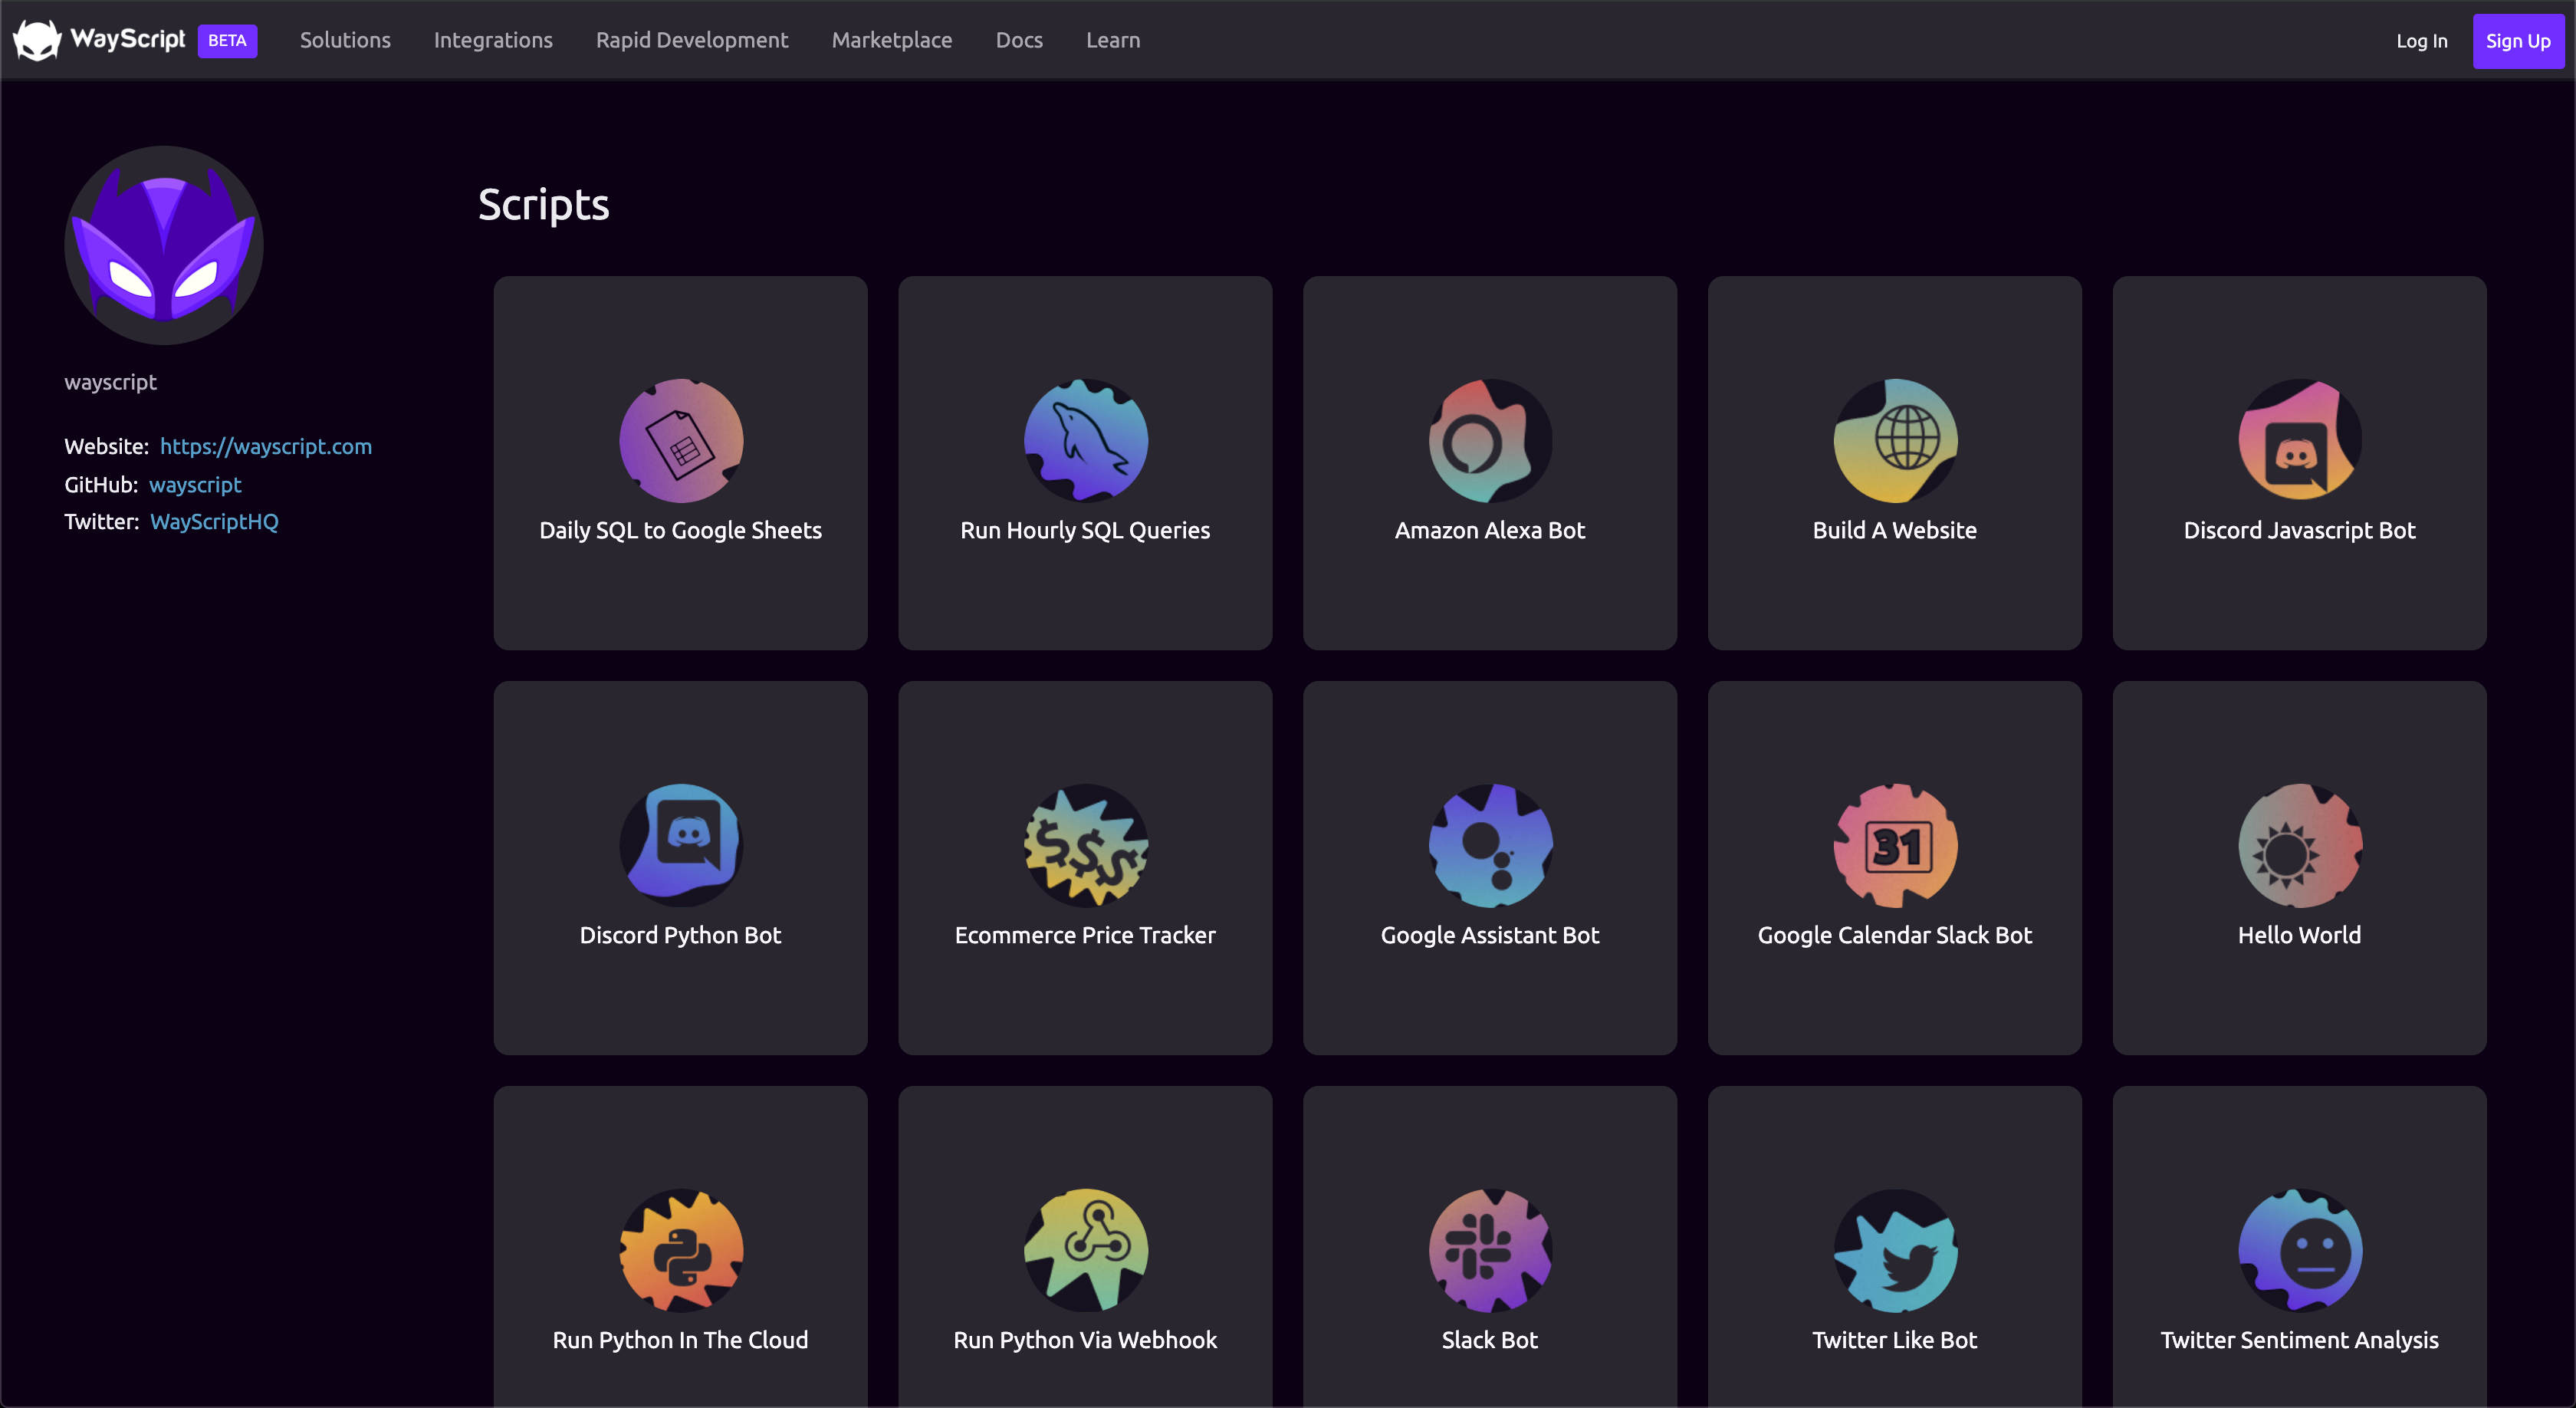The width and height of the screenshot is (2576, 1408).
Task: Click the BETA badge next to WayScript
Action: pos(227,41)
